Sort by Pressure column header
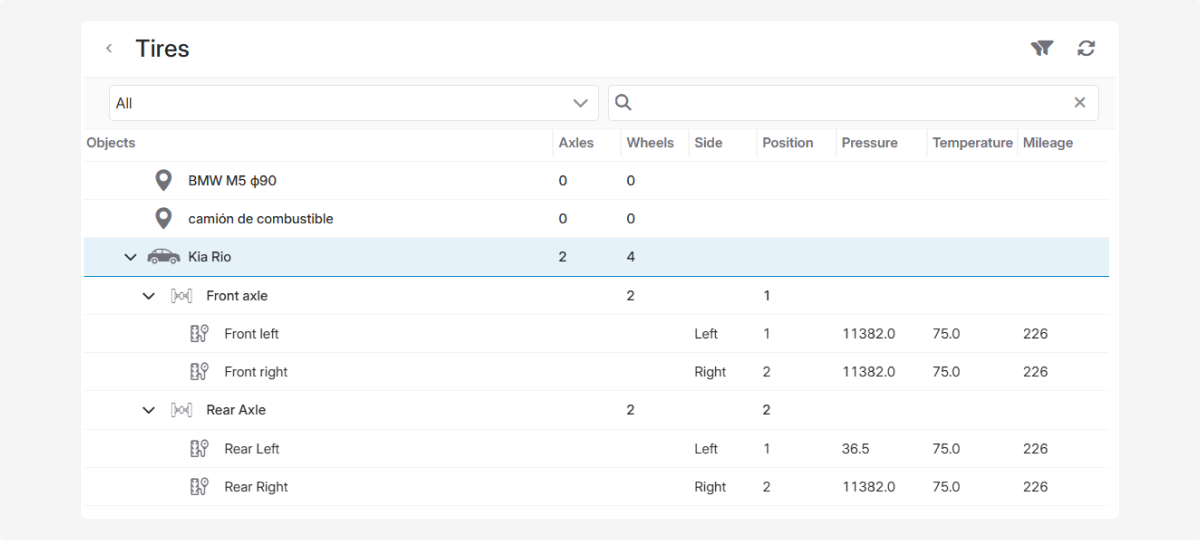Viewport: 1200px width, 540px height. coord(869,143)
